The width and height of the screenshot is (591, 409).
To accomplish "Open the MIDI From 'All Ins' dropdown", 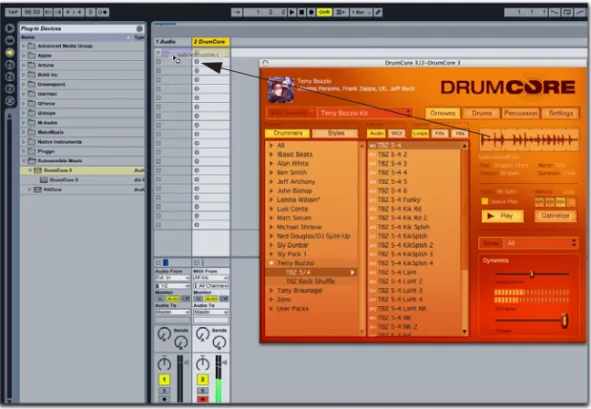I will click(x=211, y=278).
